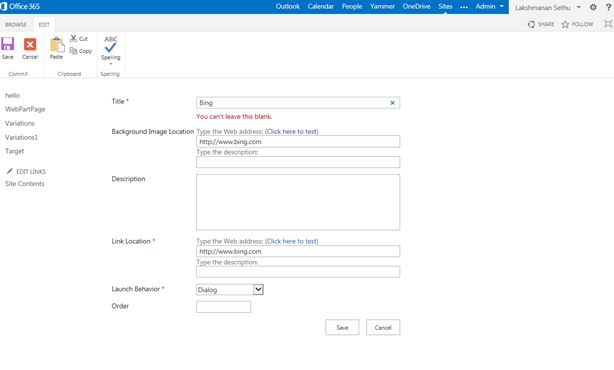The image size is (614, 370).
Task: Open Calendar from top navigation
Action: pyautogui.click(x=321, y=6)
